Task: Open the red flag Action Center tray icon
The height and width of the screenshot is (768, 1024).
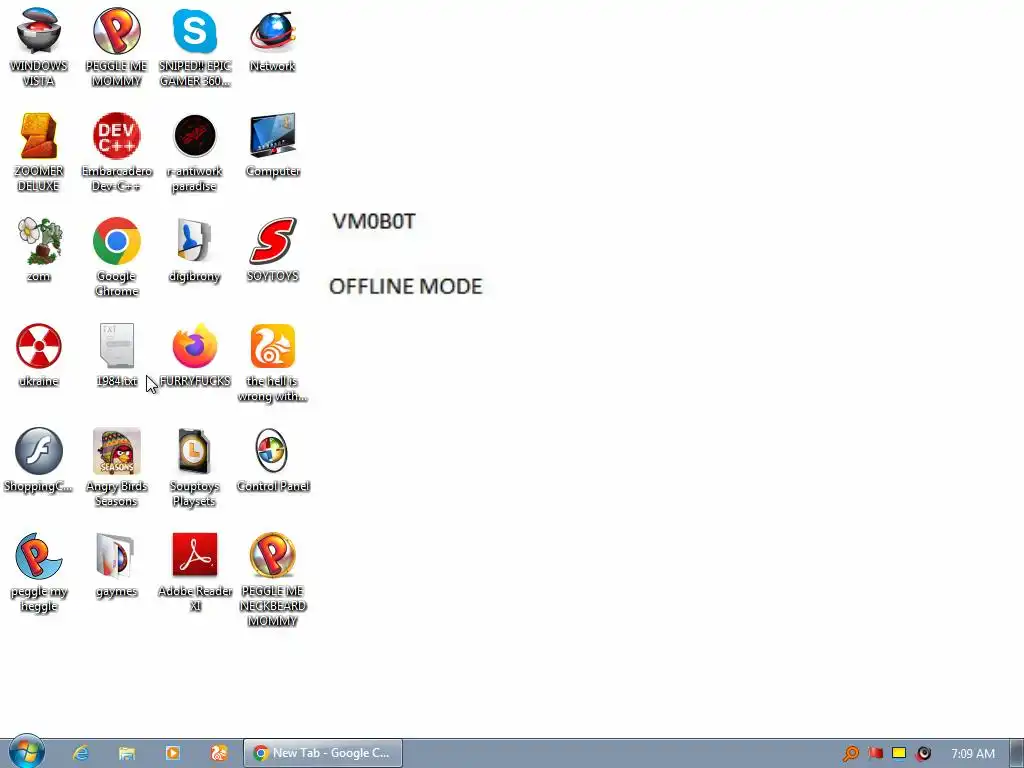Action: (875, 754)
